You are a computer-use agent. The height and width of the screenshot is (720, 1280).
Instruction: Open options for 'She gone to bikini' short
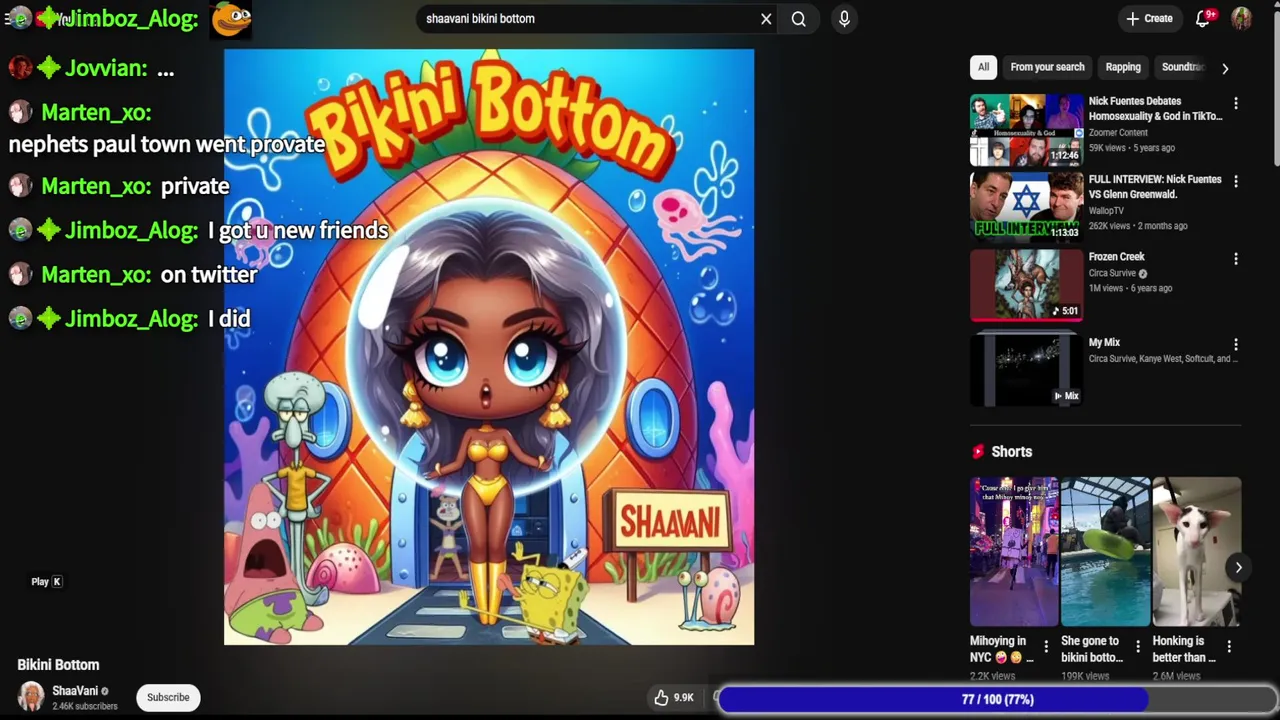coord(1137,647)
